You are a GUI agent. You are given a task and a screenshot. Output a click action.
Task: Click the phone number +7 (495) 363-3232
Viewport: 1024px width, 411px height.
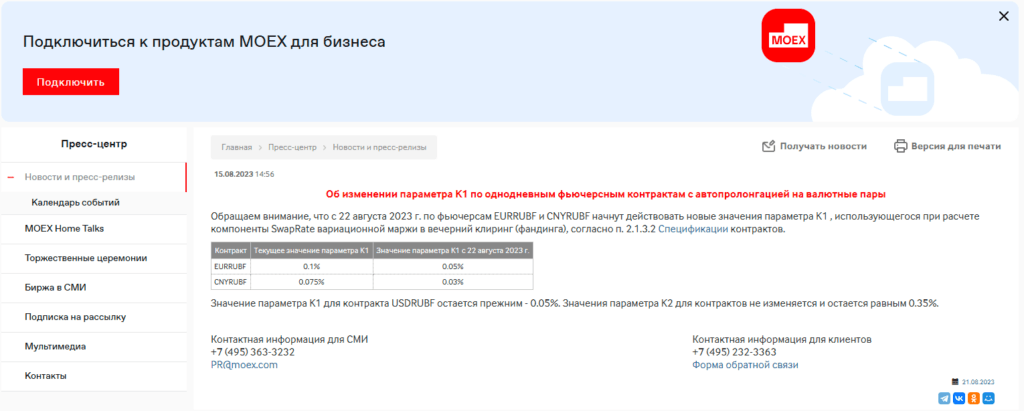(x=253, y=352)
